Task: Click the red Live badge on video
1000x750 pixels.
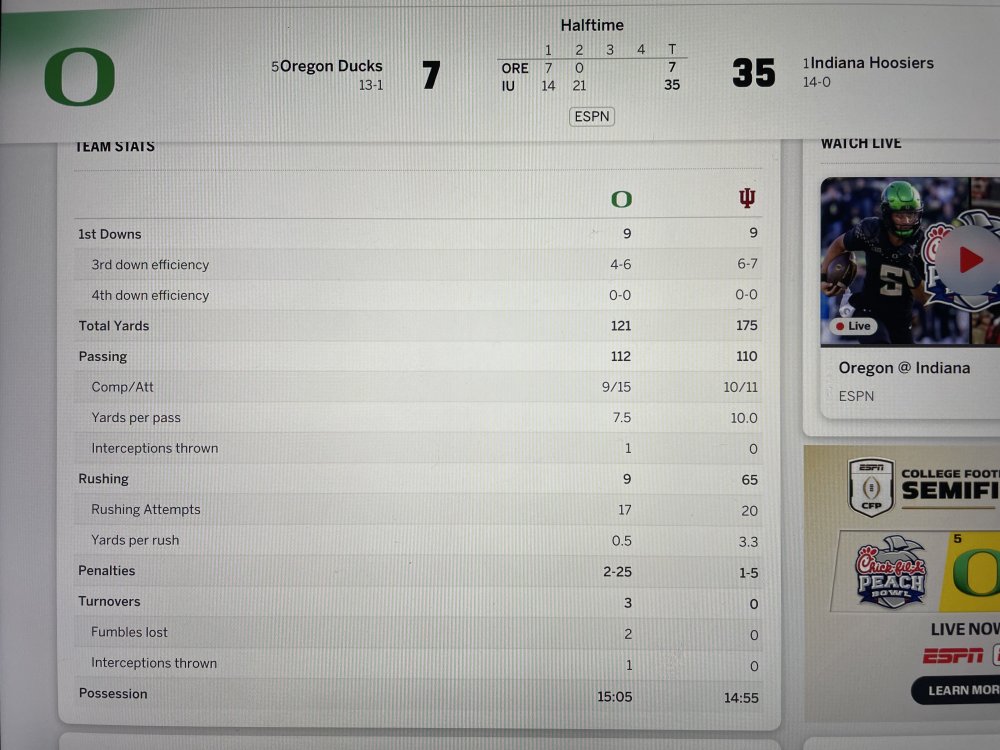Action: (x=852, y=326)
